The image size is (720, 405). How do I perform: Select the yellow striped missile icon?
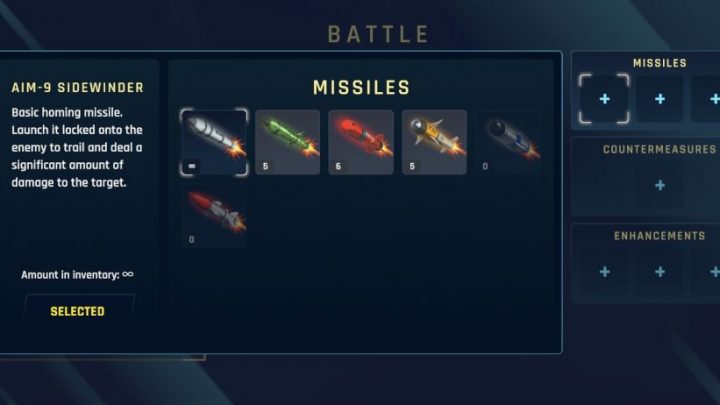(x=434, y=142)
